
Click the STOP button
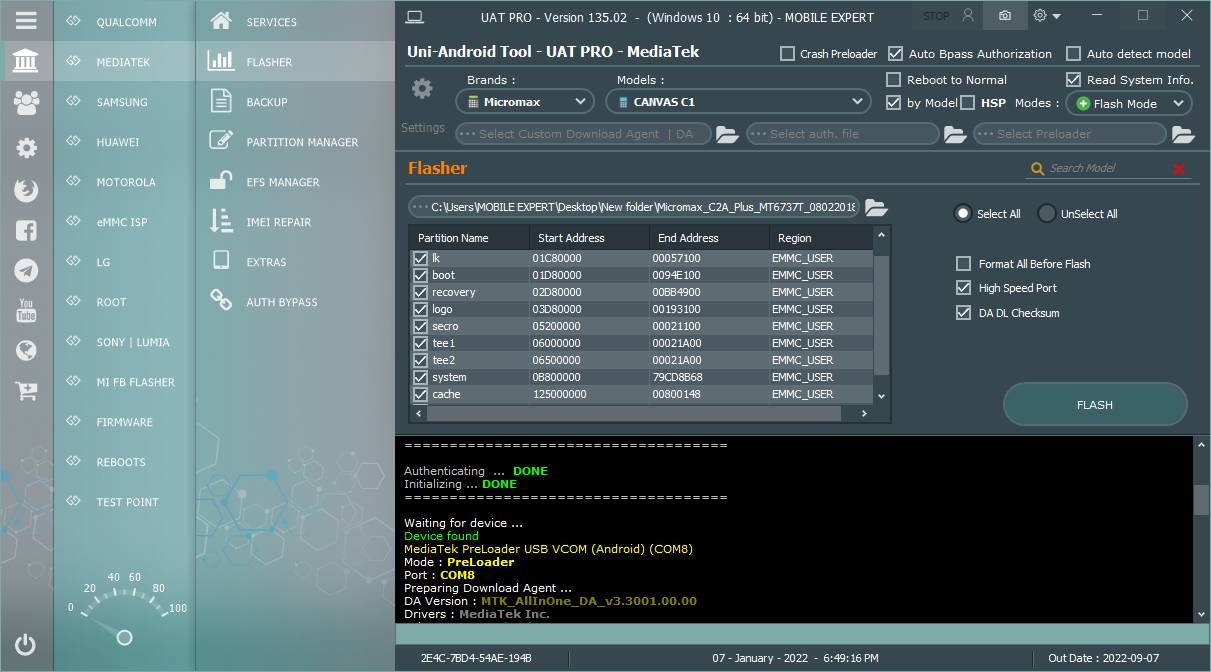(936, 16)
